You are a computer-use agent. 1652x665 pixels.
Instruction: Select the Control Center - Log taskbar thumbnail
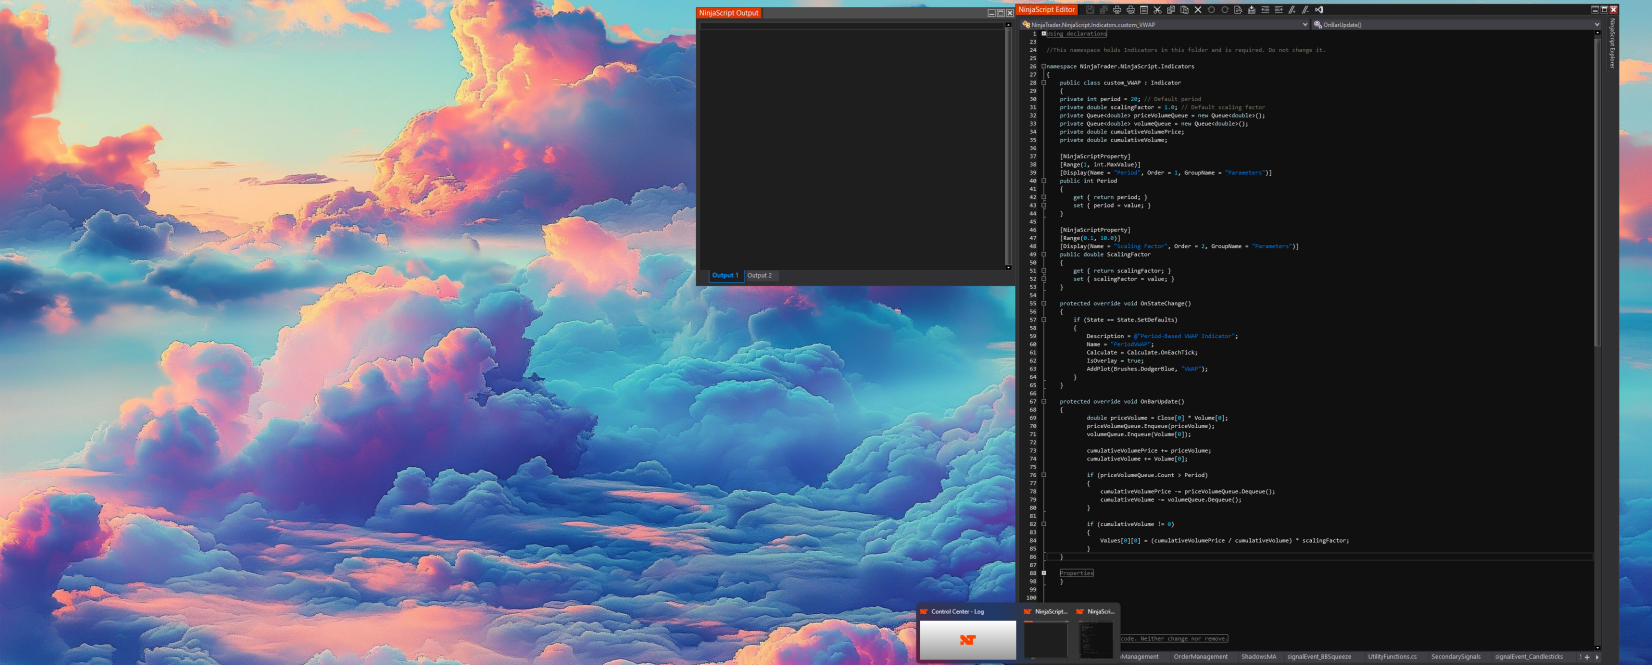(967, 632)
